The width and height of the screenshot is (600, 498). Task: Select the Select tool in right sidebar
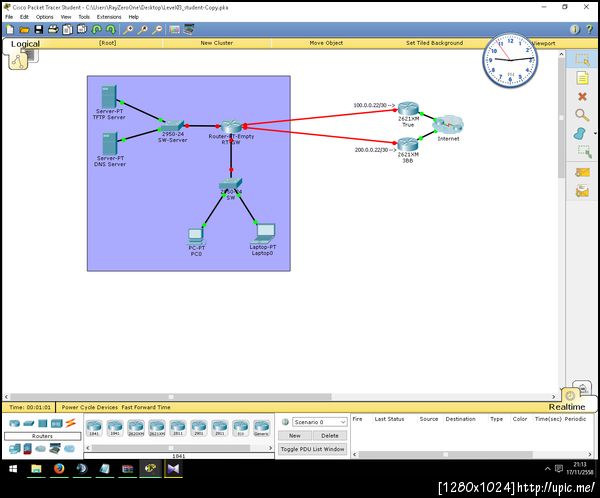click(x=582, y=60)
